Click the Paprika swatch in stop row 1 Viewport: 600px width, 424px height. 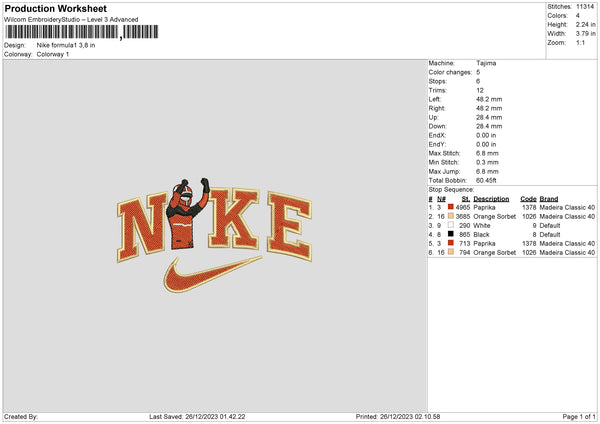pos(451,207)
